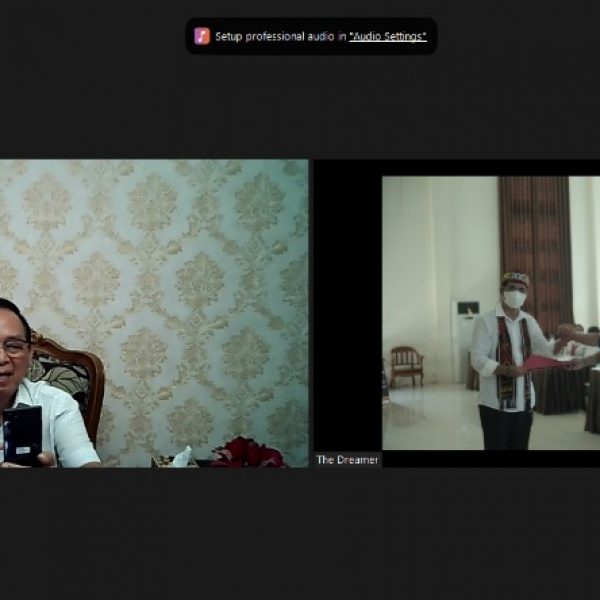Click the red flowers in the left video
The height and width of the screenshot is (600, 600).
(x=247, y=453)
